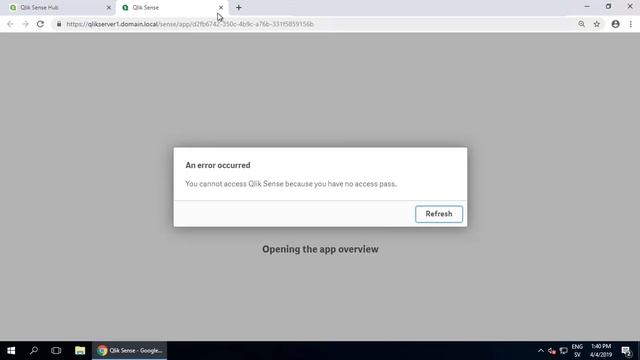
Task: Open the zoom magnifier icon in address bar
Action: [581, 24]
